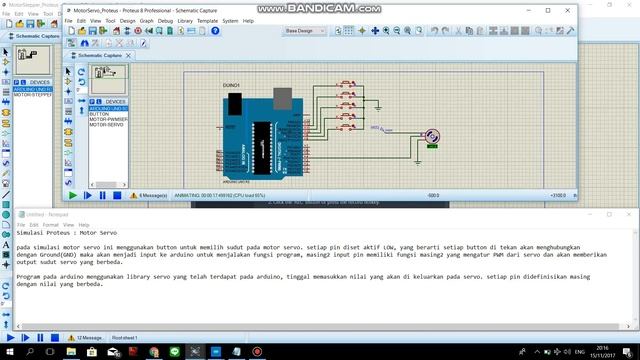Select MOTOR-PWMSERVO in devices list
Image resolution: width=640 pixels, height=360 pixels.
tap(108, 120)
